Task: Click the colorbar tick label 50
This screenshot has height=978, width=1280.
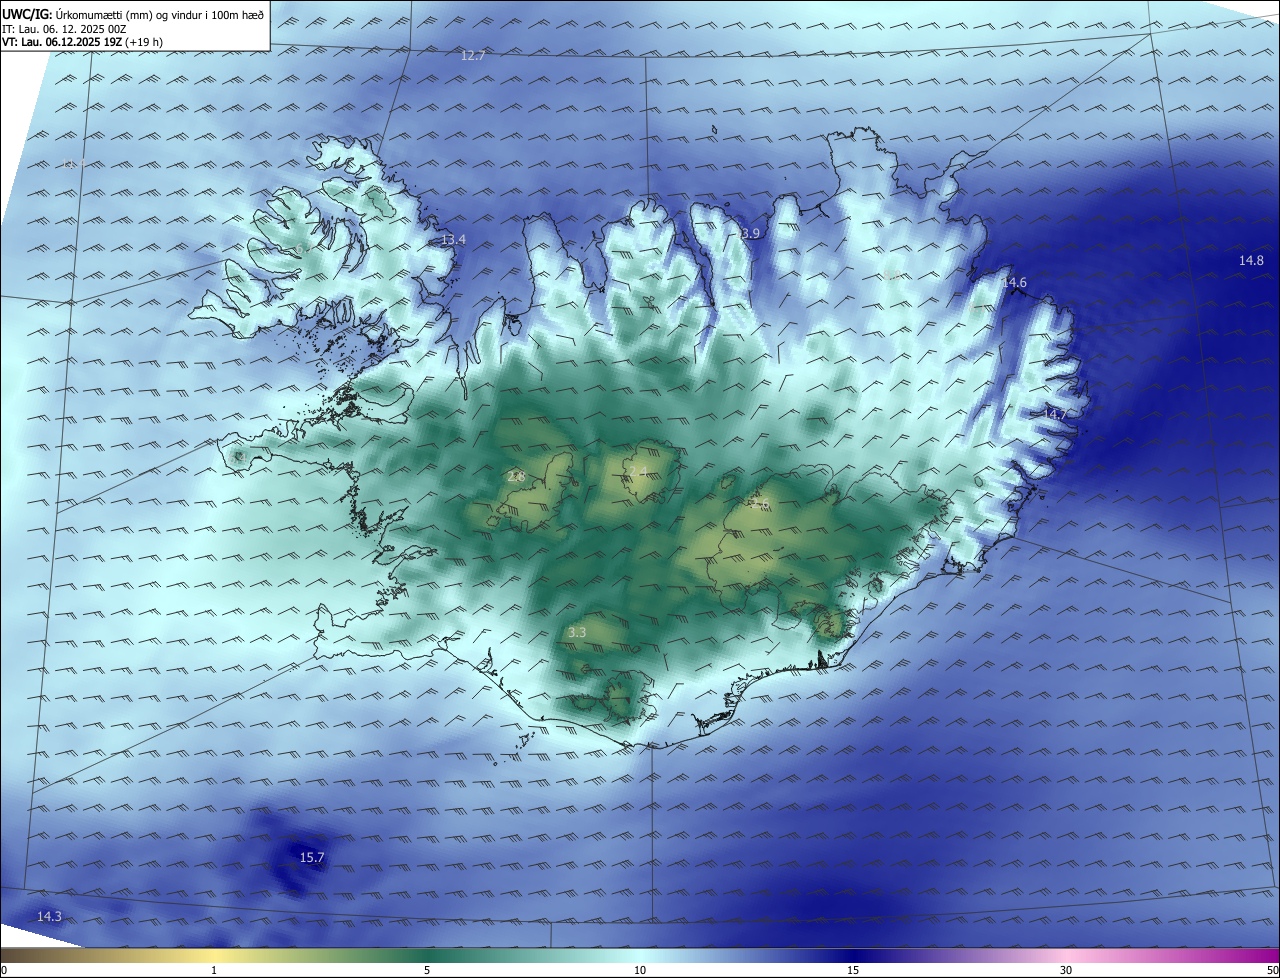Action: click(x=1273, y=970)
